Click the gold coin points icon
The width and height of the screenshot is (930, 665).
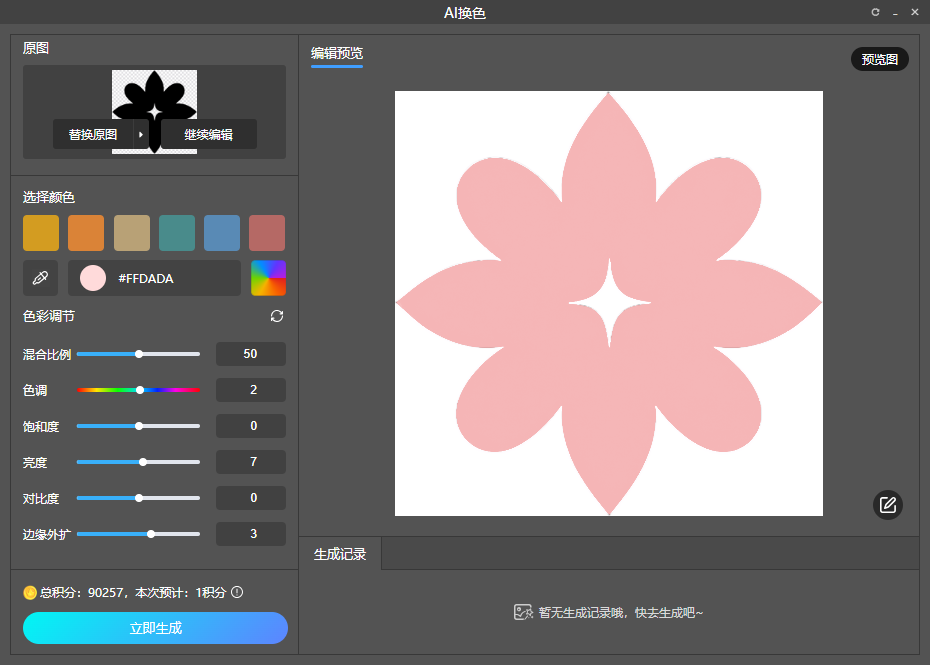30,592
